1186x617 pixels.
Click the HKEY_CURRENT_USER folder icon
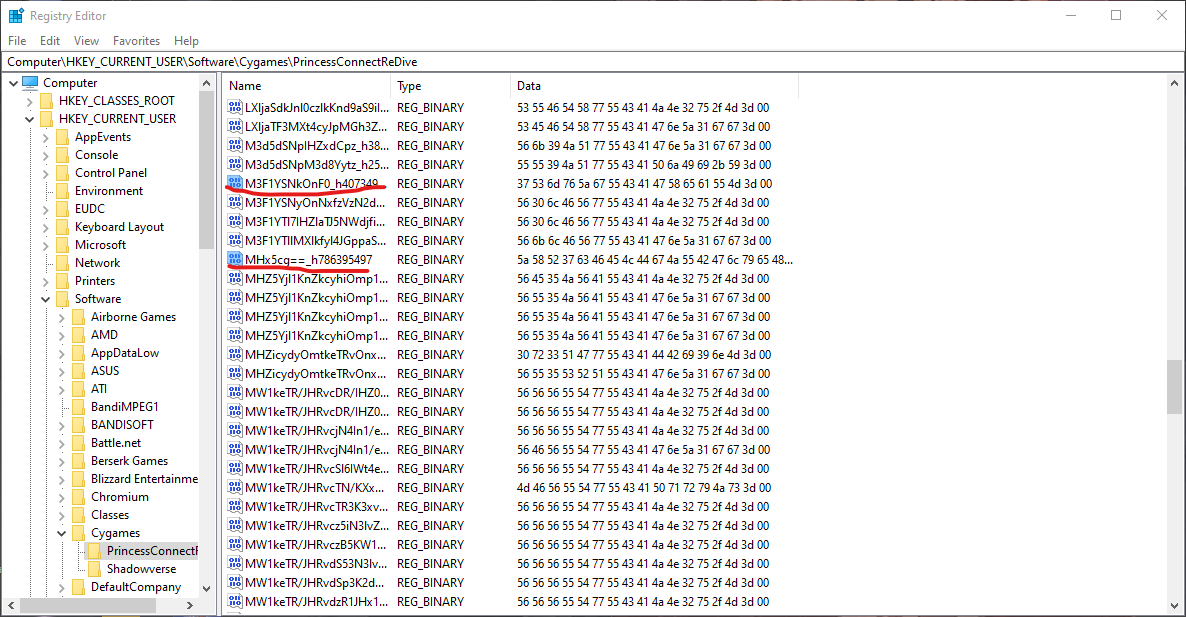(x=46, y=119)
